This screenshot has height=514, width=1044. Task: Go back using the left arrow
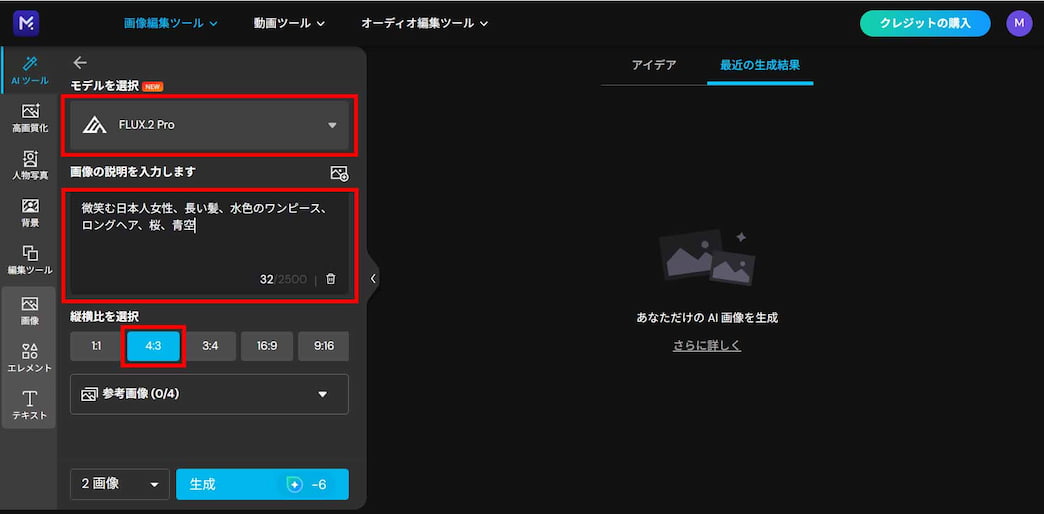[x=80, y=63]
